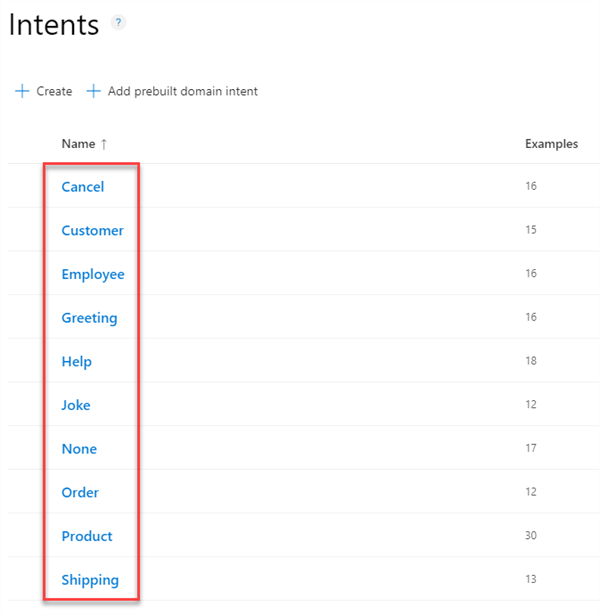Screen dimensions: 600x615
Task: Open the Cancel intent
Action: (83, 187)
